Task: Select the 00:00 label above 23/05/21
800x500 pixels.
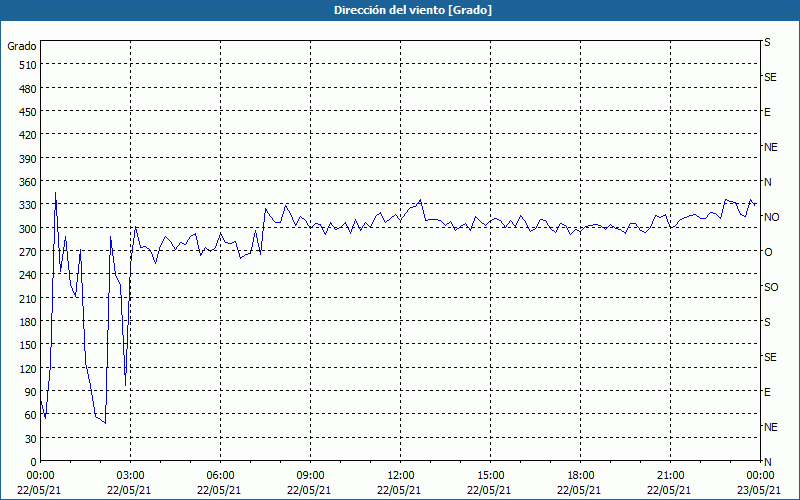Action: (x=760, y=476)
